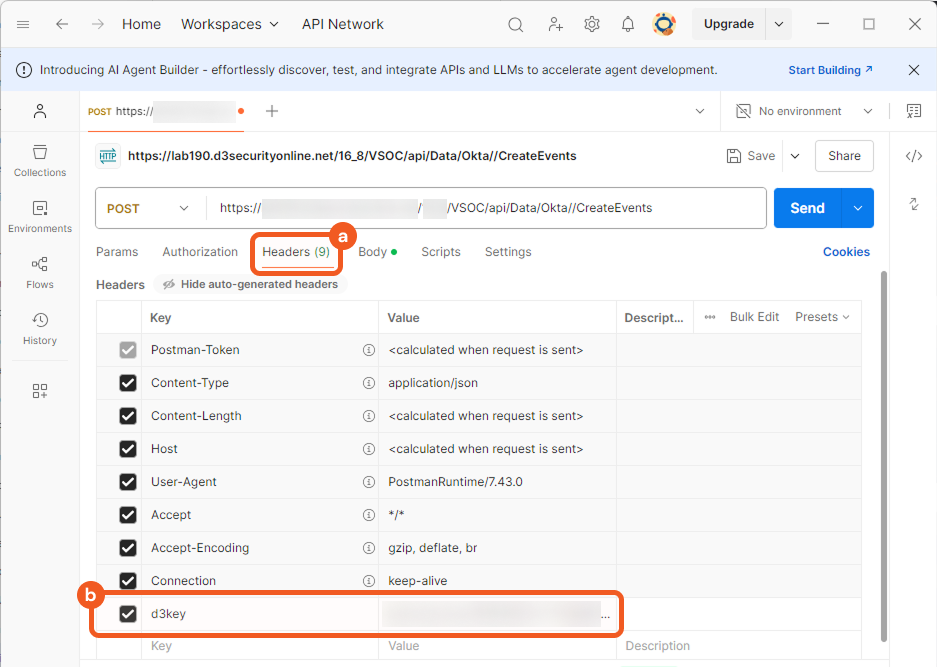Open the Presets dropdown
This screenshot has width=937, height=667.
pos(822,317)
